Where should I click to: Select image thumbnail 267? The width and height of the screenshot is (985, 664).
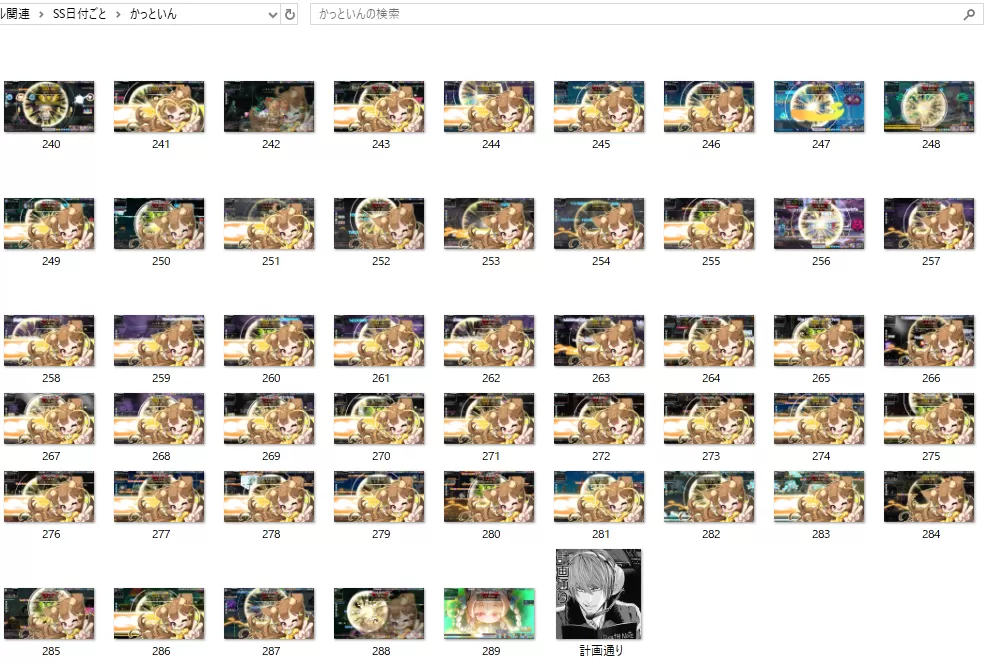[x=49, y=418]
